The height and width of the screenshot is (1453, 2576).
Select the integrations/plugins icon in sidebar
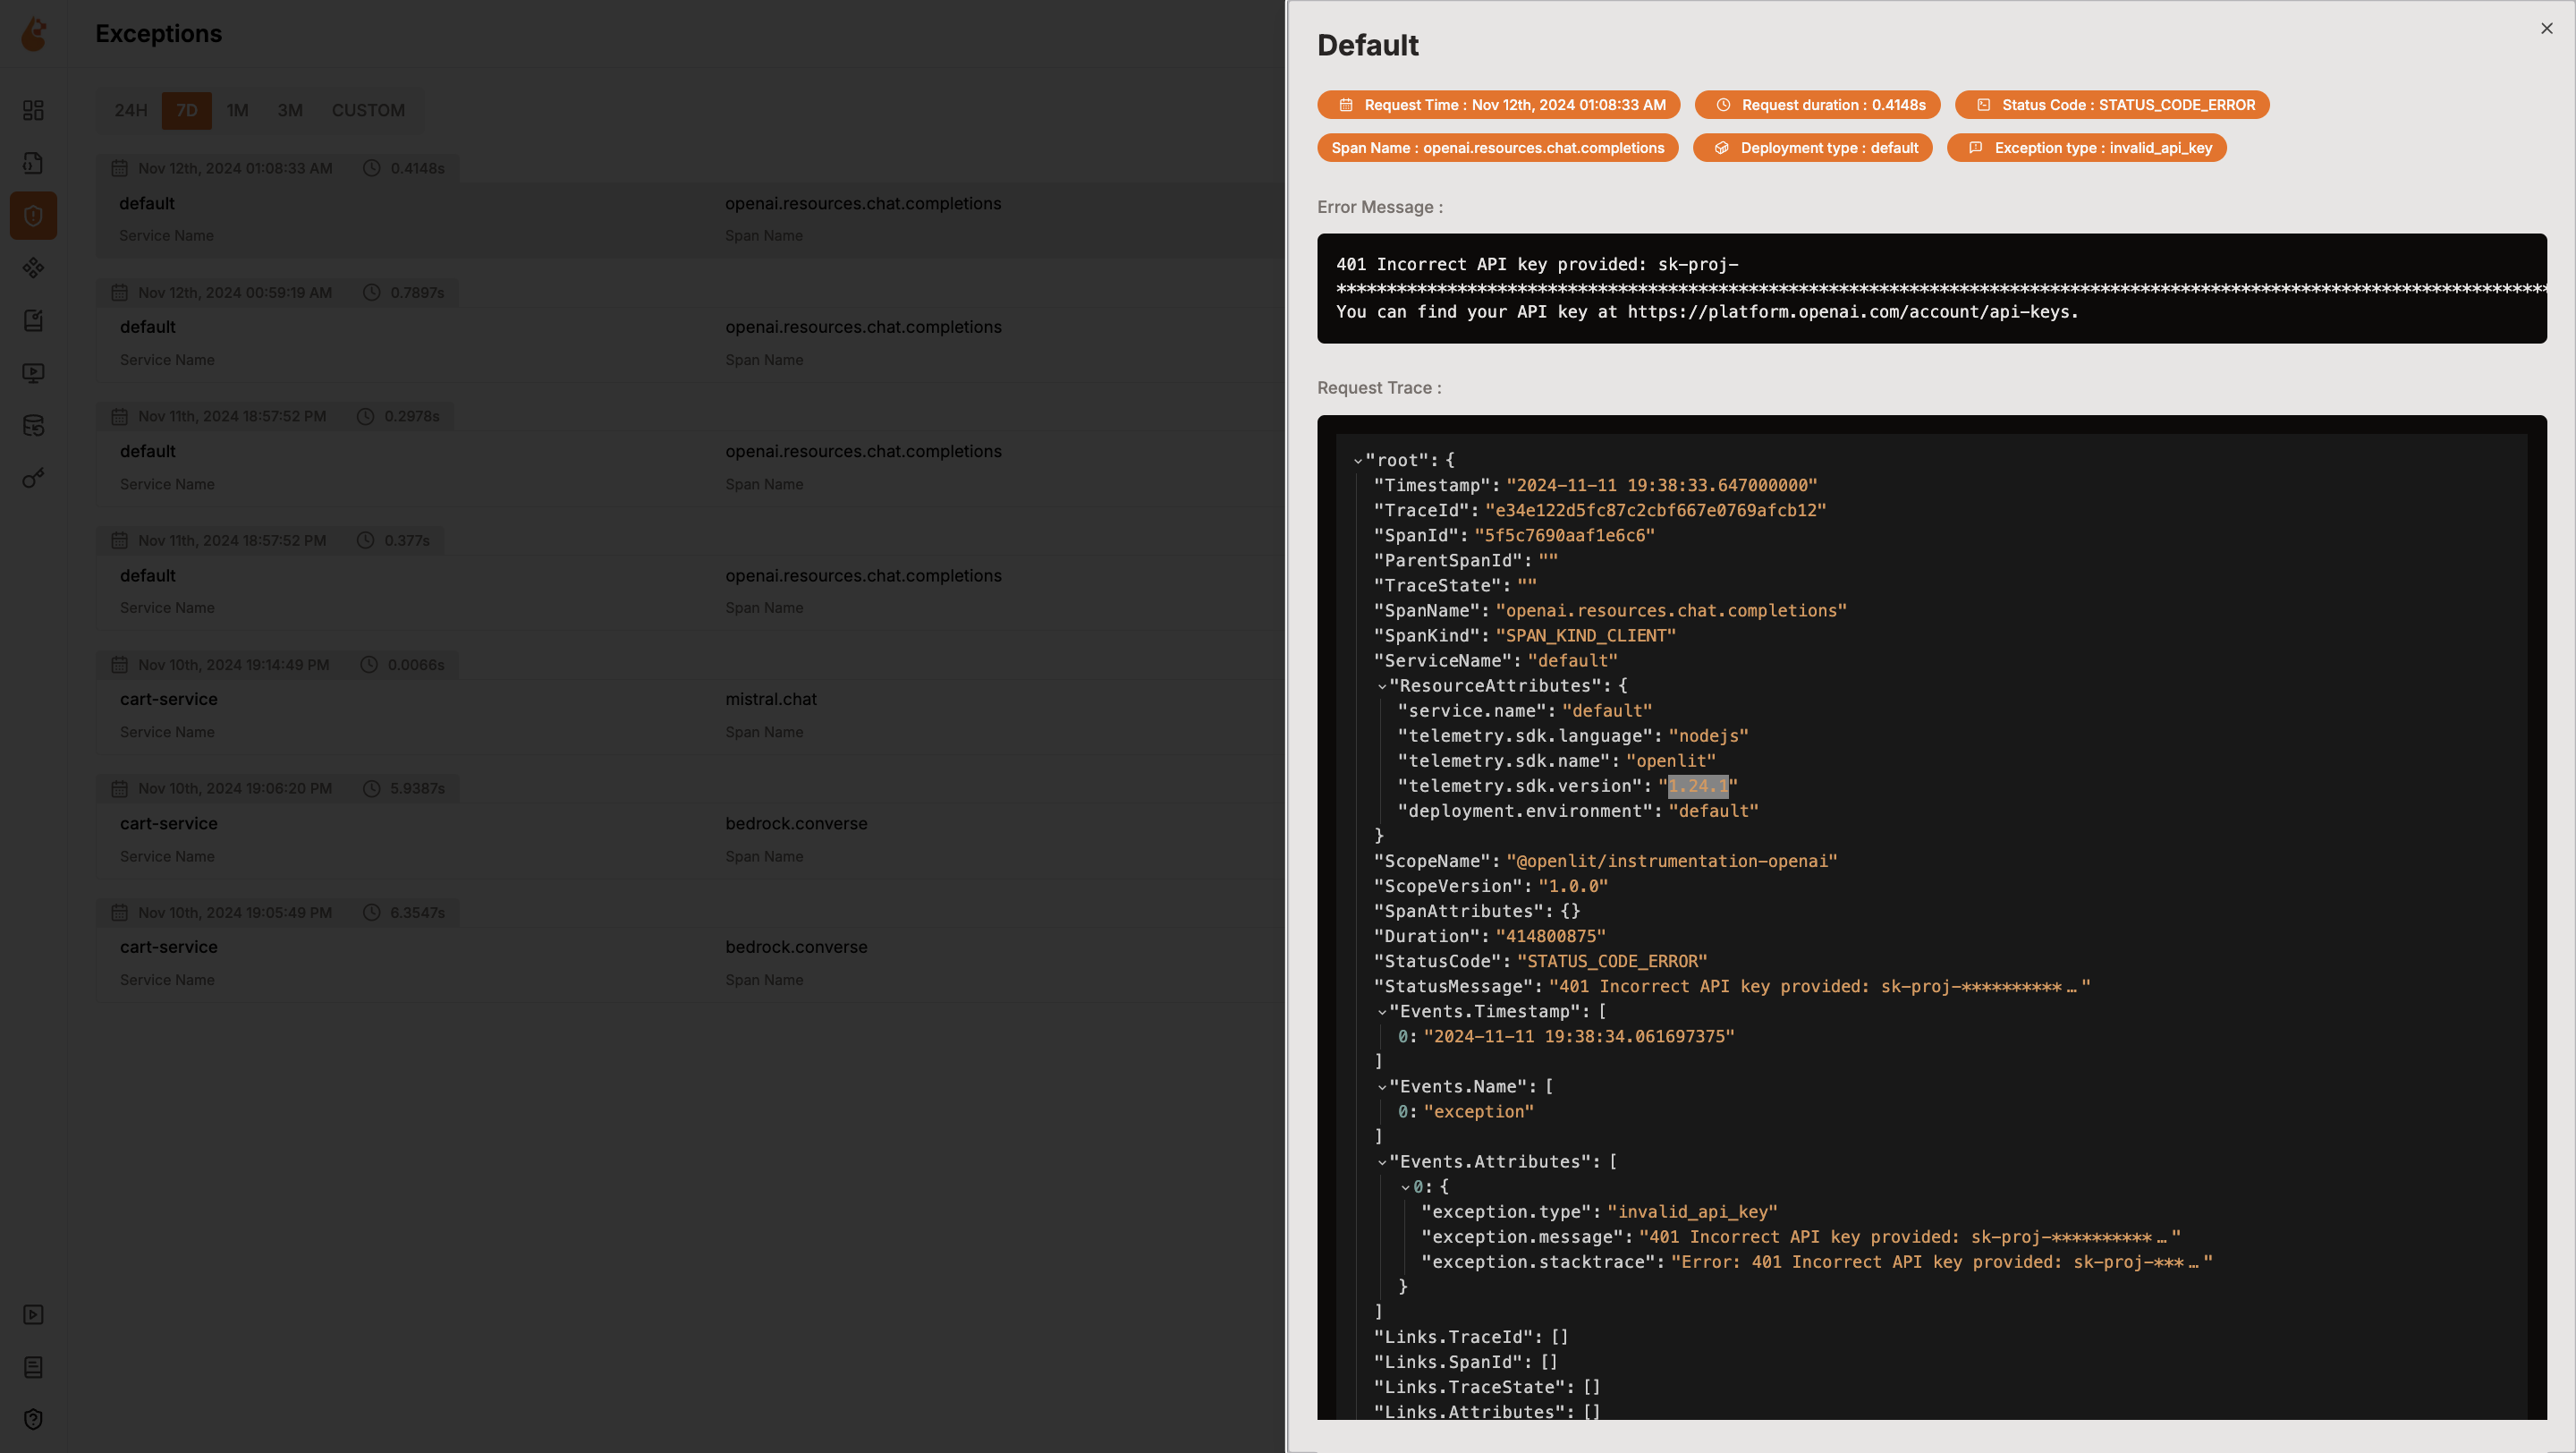[34, 269]
